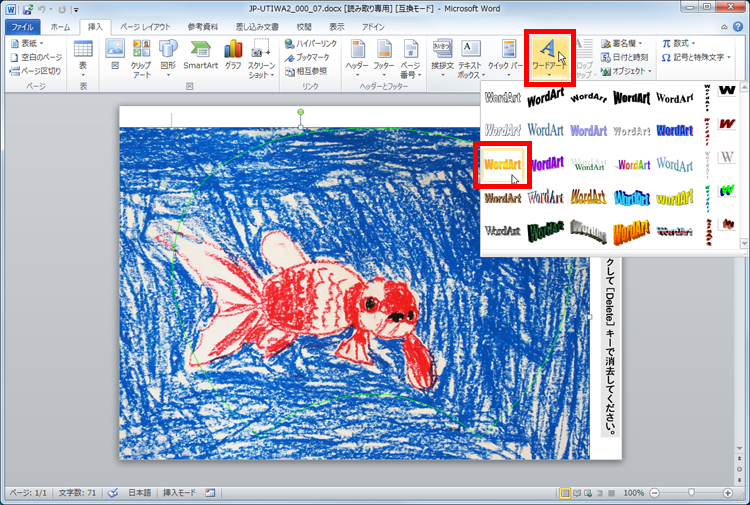Image resolution: width=750 pixels, height=505 pixels.
Task: Click the 100% zoom level button
Action: pos(633,493)
